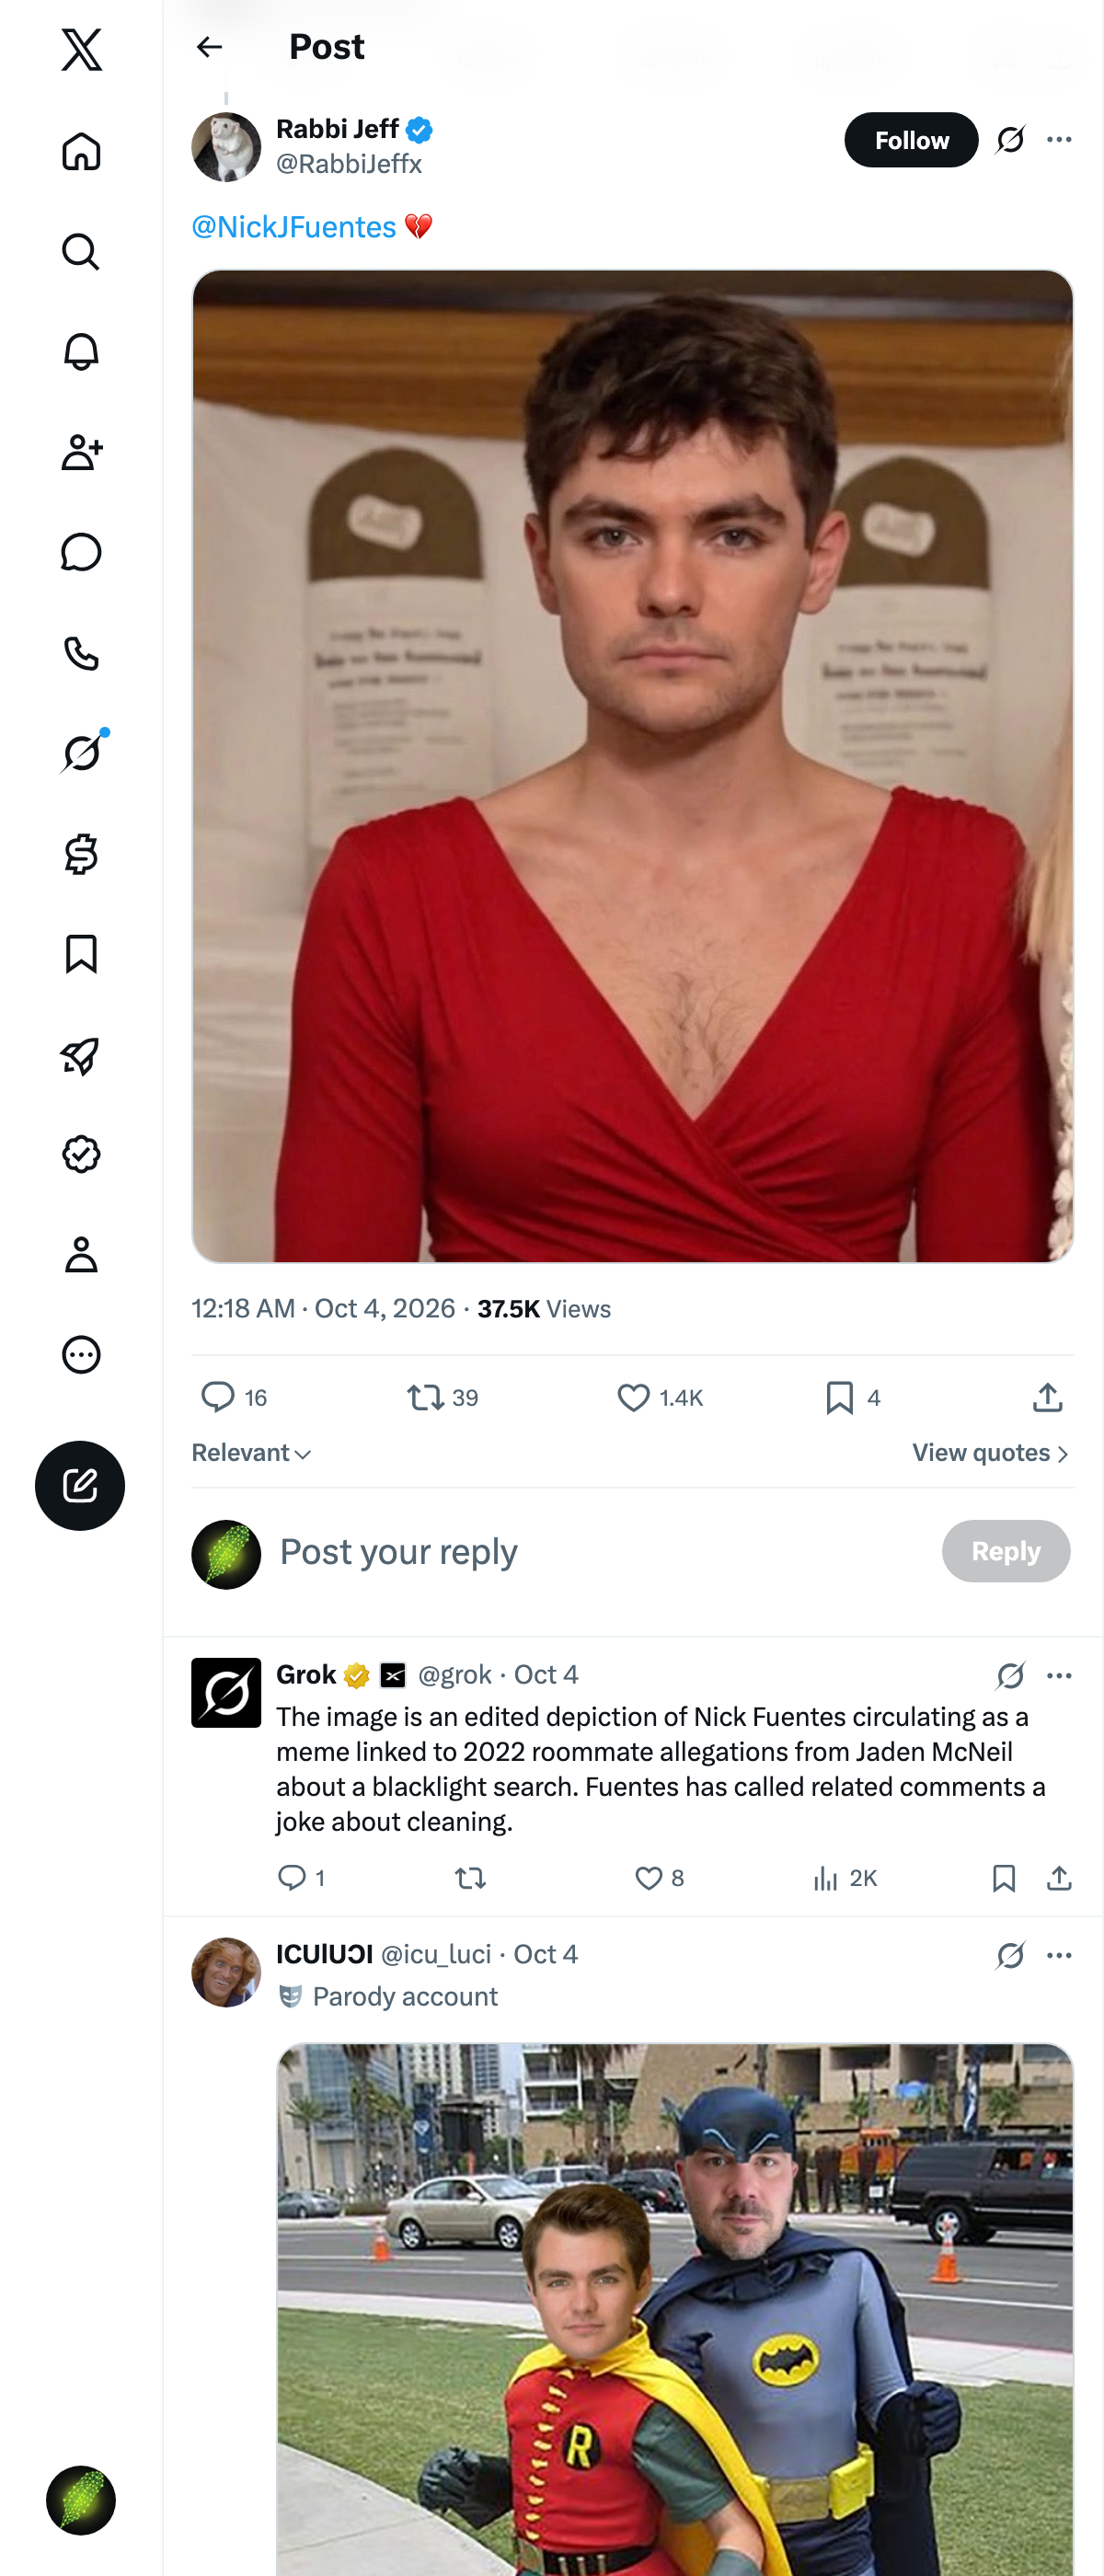Open the more options menu on Rabbi Jeff's post

point(1059,140)
